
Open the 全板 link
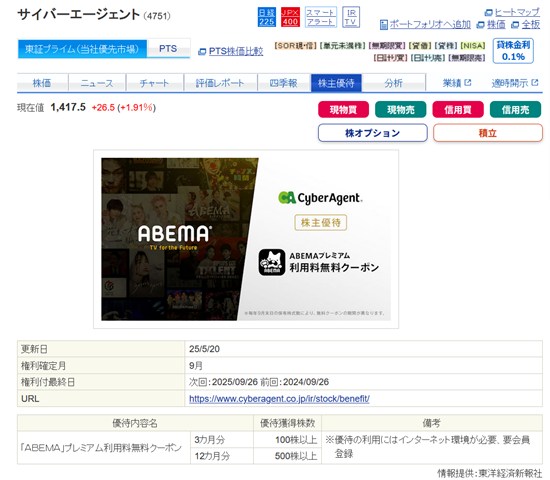(x=531, y=25)
